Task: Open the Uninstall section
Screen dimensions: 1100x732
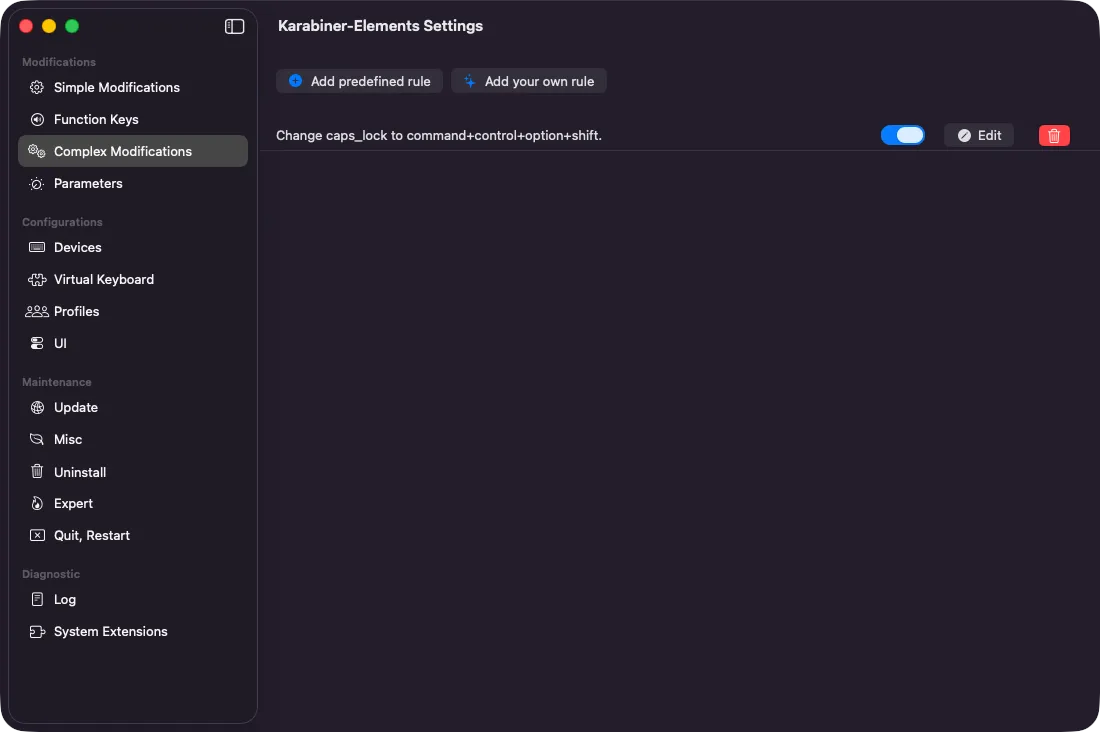Action: [x=82, y=471]
